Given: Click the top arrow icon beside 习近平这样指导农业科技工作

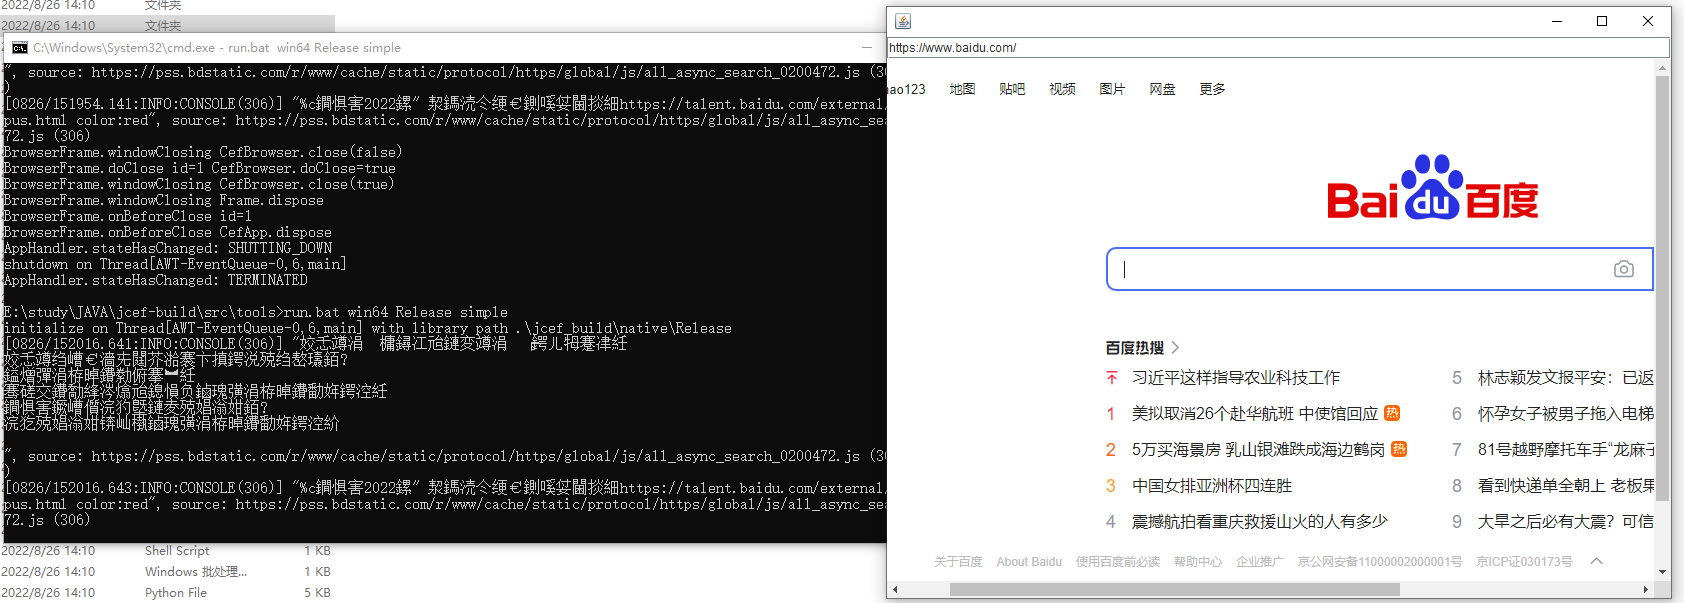Looking at the screenshot, I should coord(1111,378).
